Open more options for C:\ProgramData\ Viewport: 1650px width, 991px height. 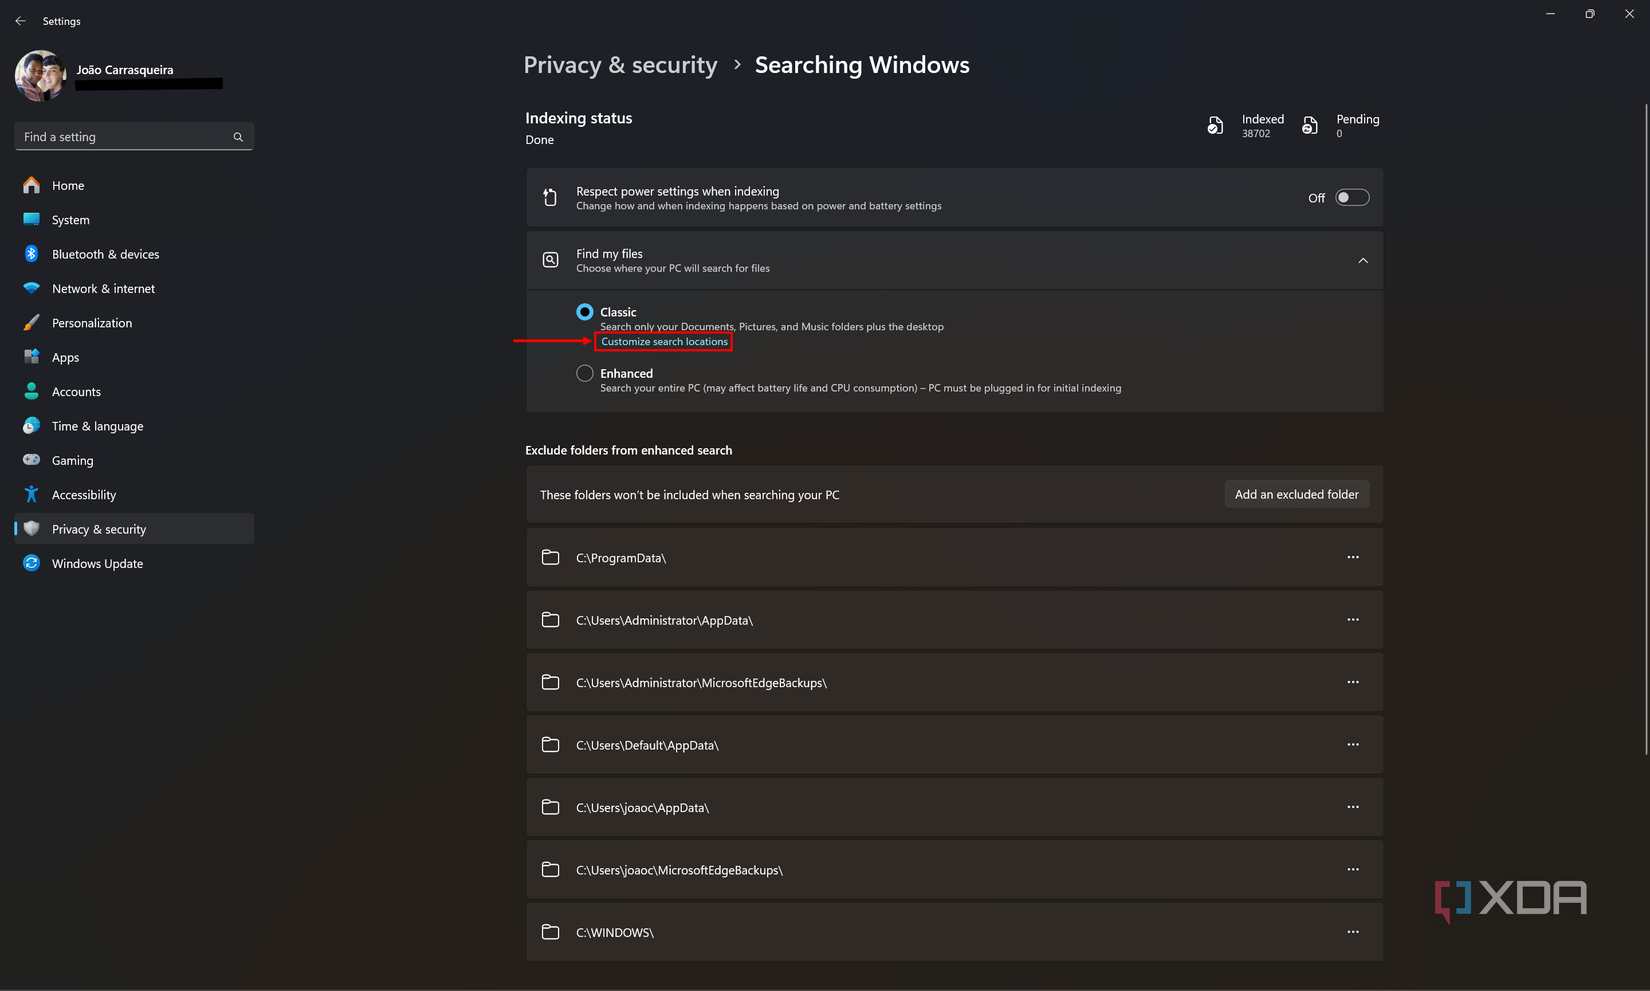coord(1353,557)
